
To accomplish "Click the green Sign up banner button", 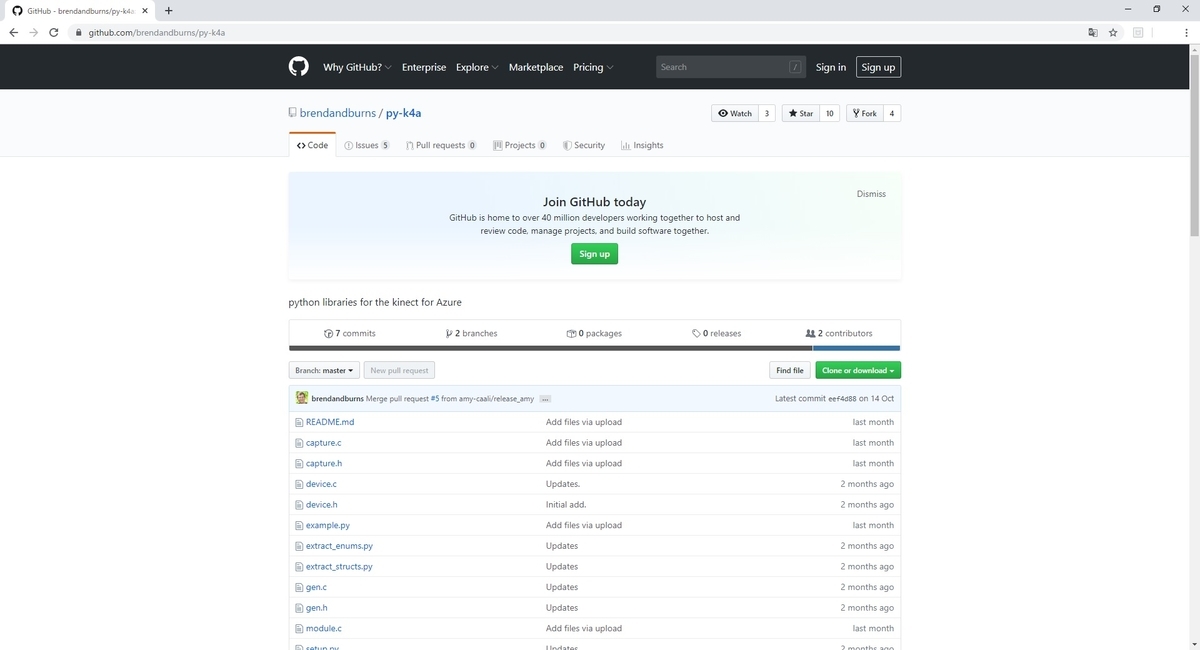I will tap(594, 254).
